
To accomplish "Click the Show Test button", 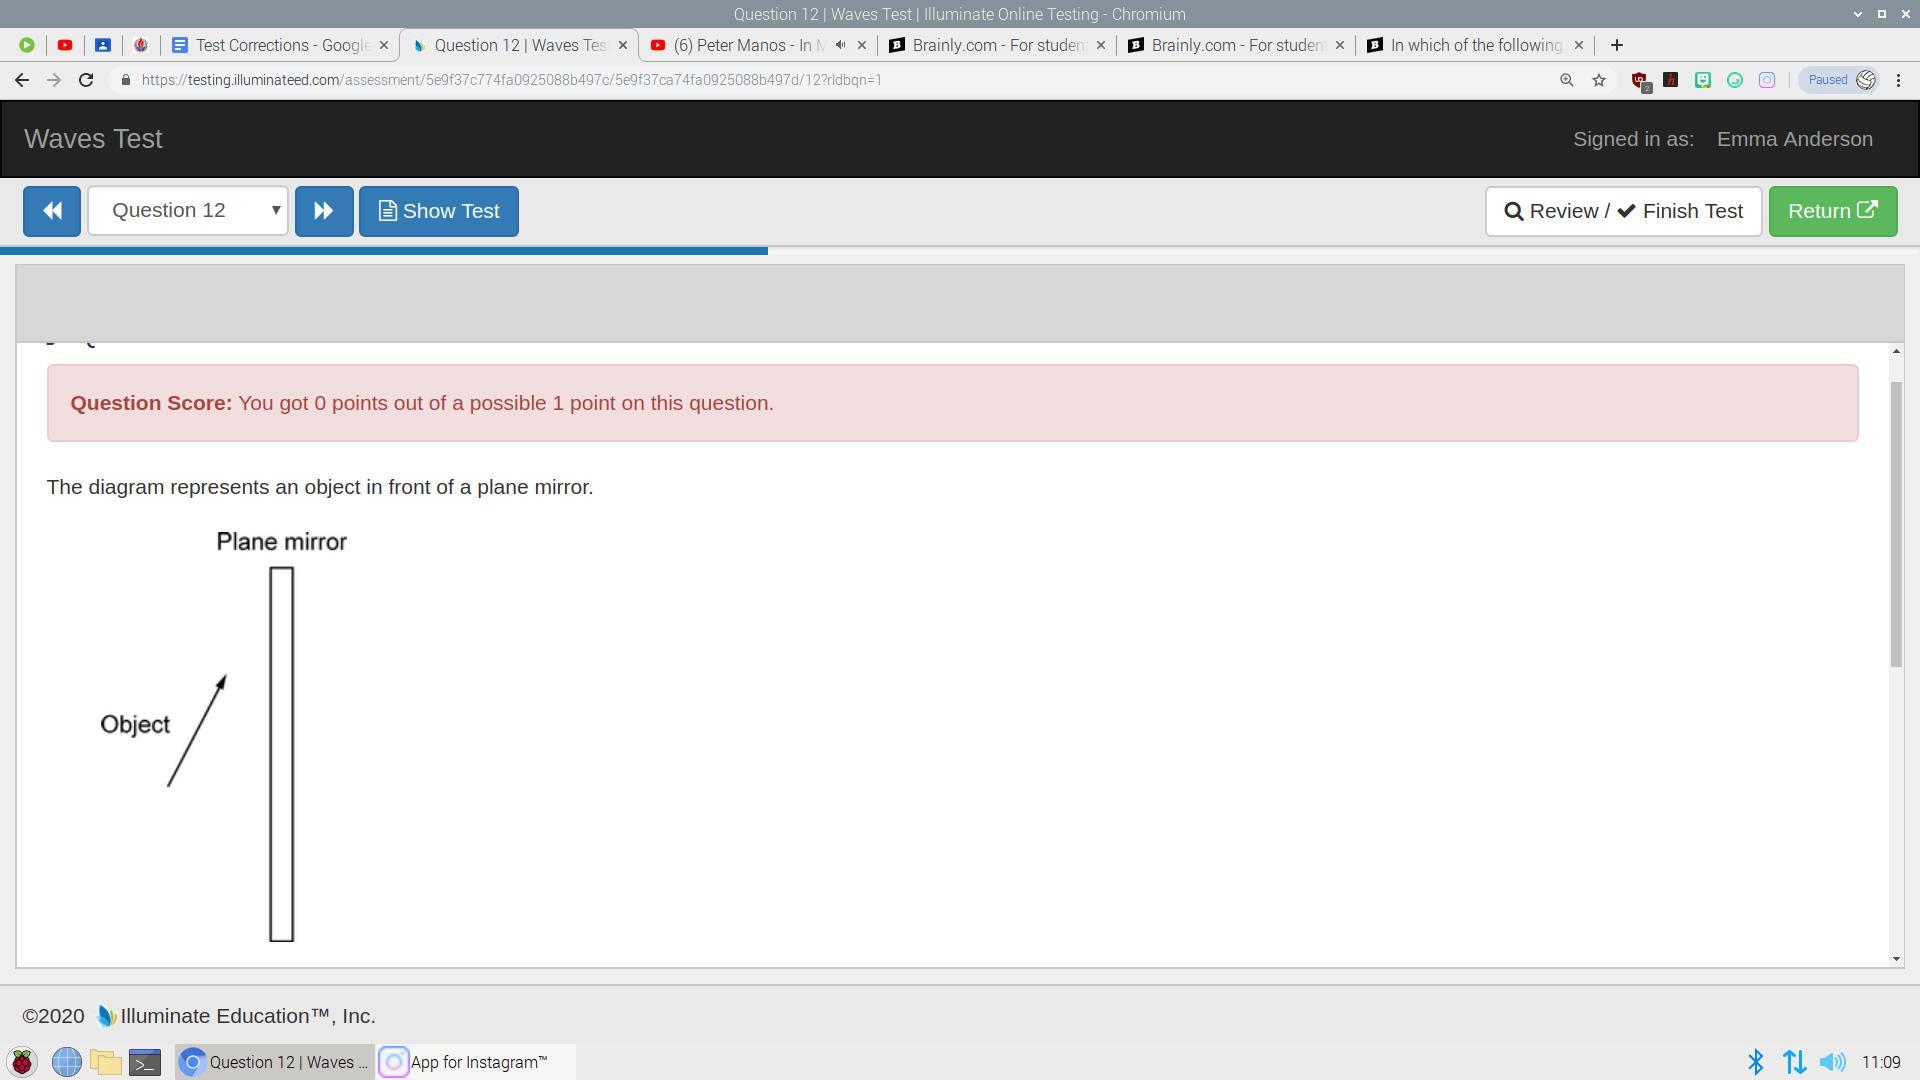I will (x=438, y=211).
